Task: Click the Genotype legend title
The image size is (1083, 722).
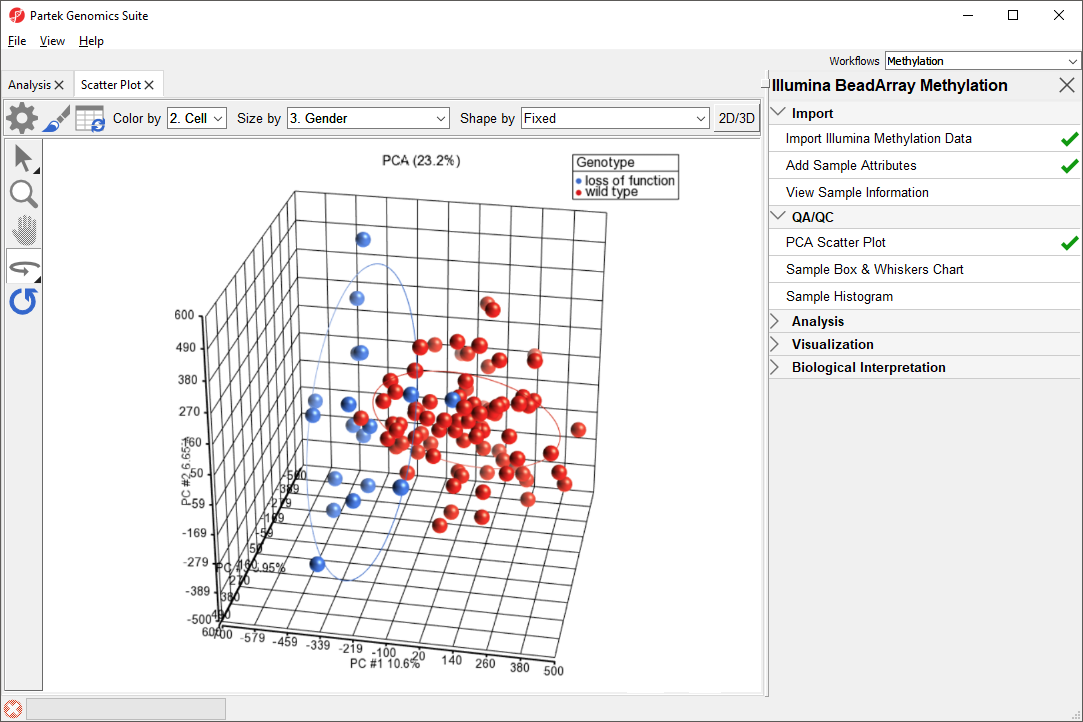Action: click(606, 162)
